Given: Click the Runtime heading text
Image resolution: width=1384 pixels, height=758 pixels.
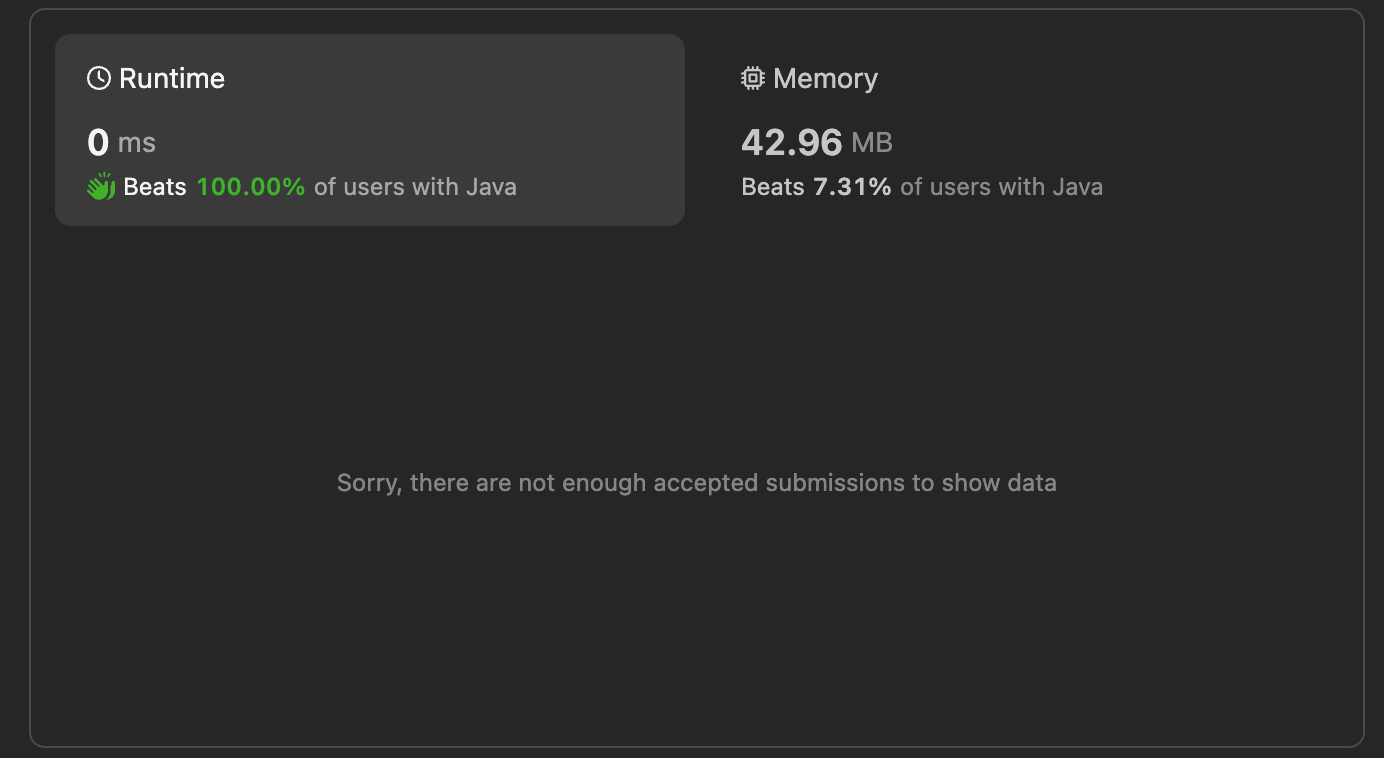Looking at the screenshot, I should click(x=172, y=78).
